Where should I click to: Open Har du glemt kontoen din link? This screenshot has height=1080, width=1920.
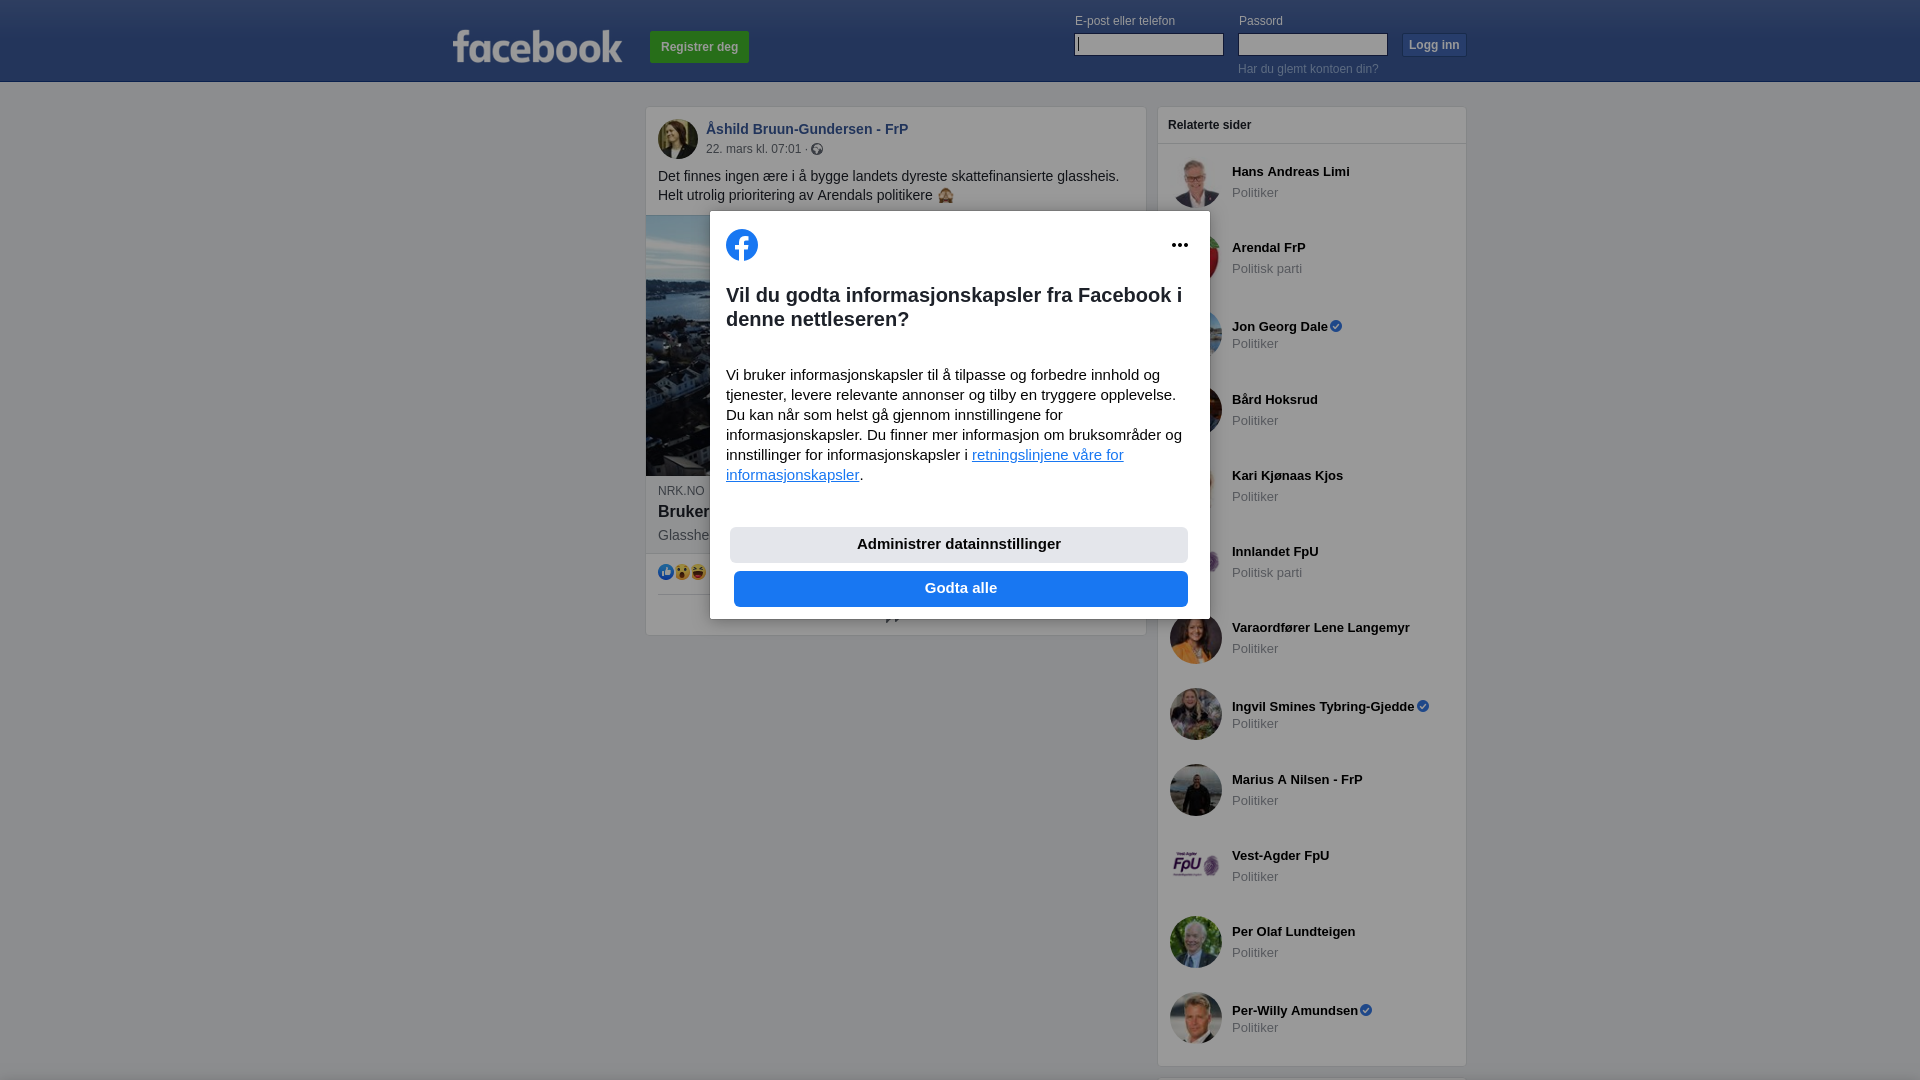[1308, 69]
